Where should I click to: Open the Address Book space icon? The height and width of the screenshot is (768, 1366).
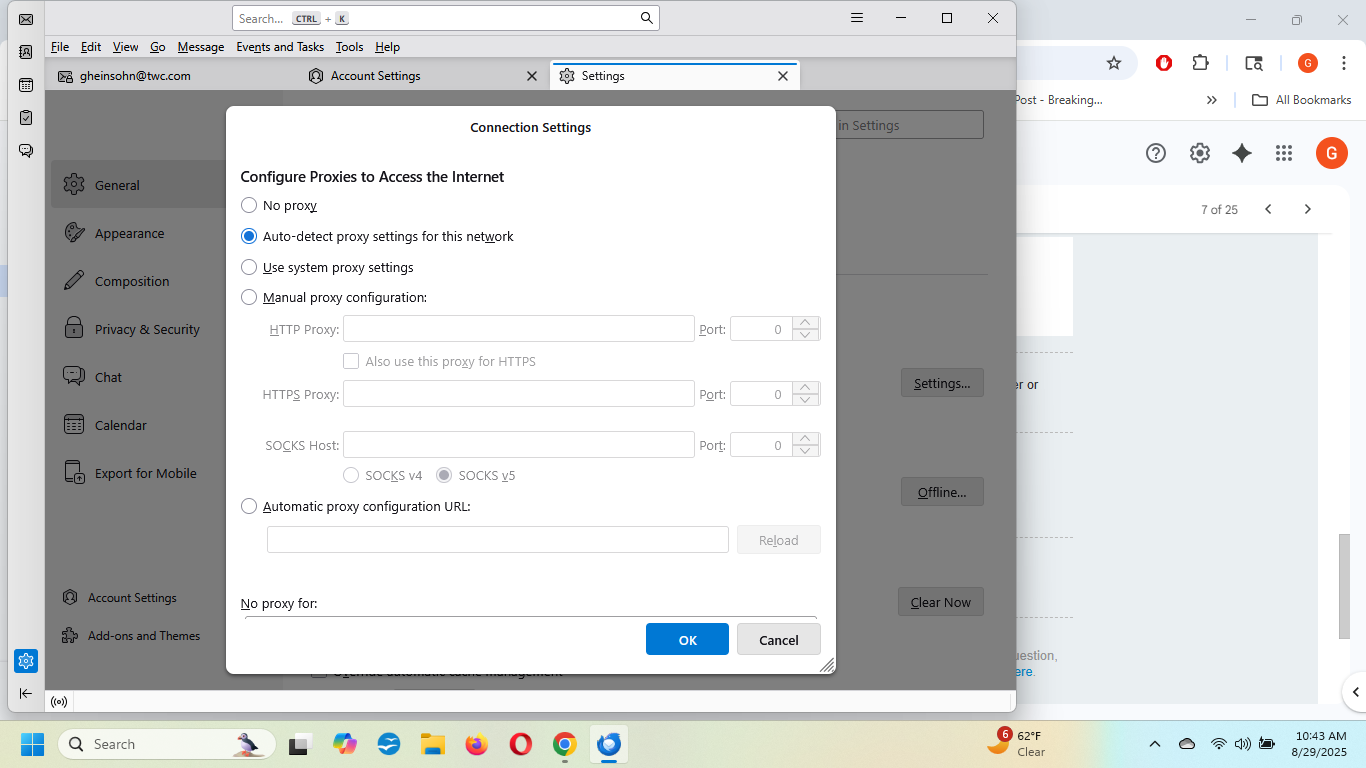tap(26, 52)
